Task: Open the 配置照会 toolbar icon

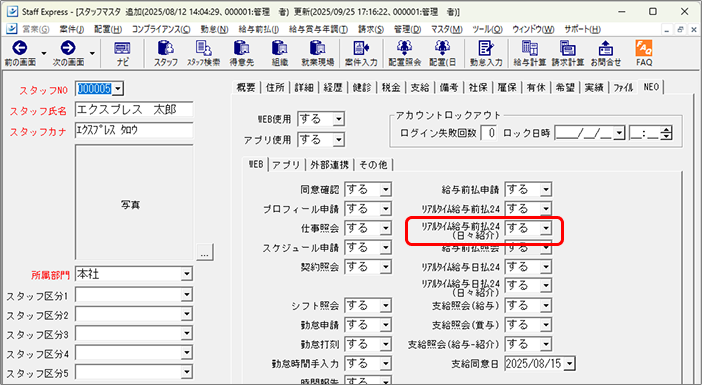Action: [404, 53]
